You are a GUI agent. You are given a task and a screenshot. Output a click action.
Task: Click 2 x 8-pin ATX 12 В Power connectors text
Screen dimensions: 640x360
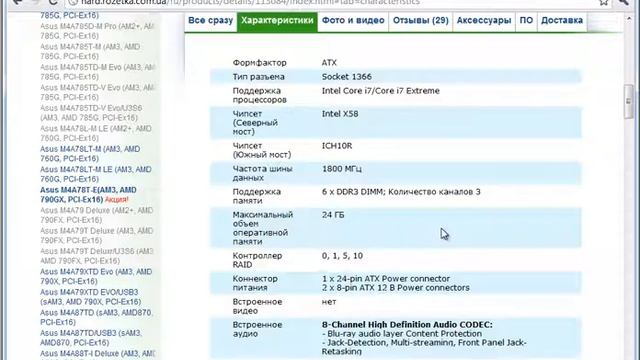(396, 288)
